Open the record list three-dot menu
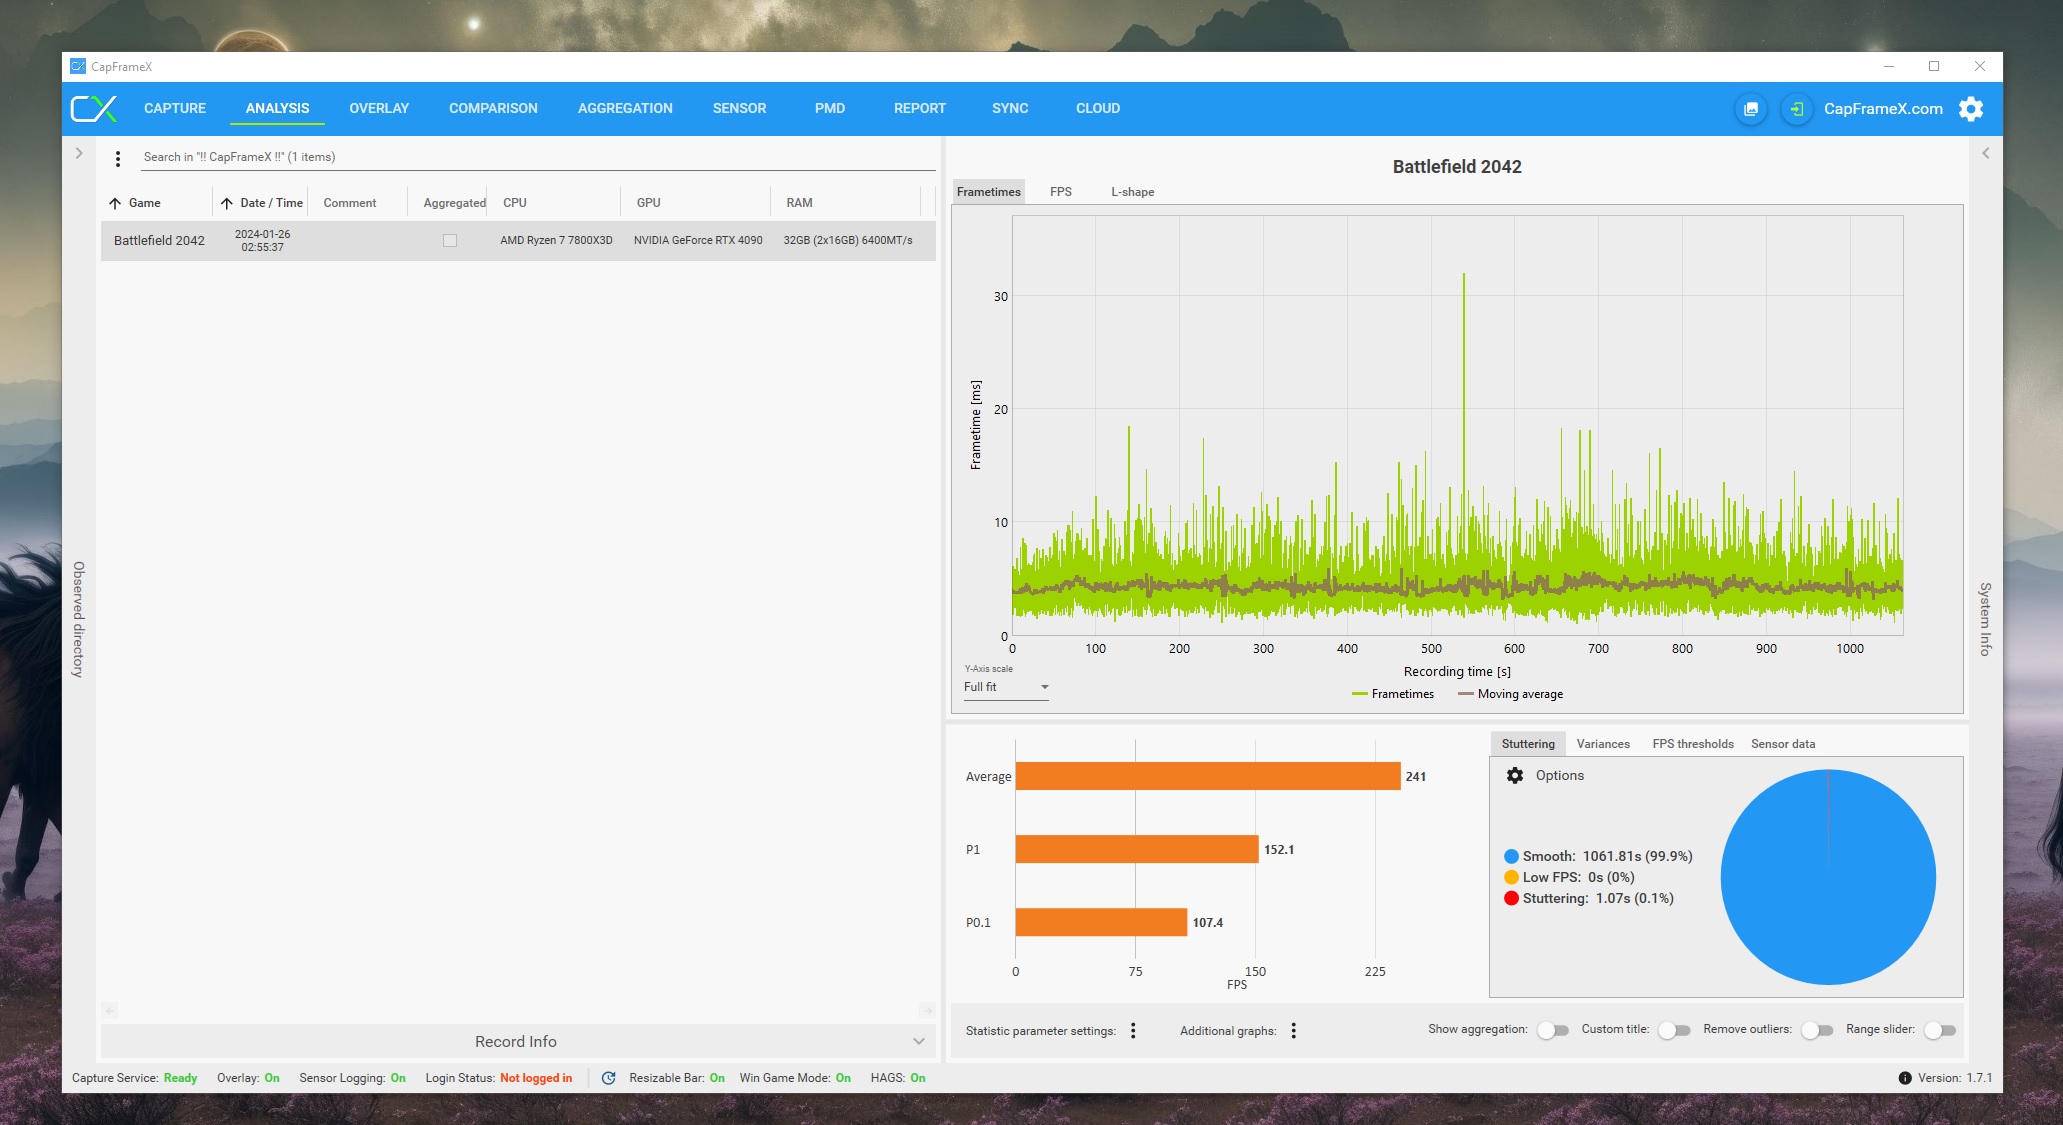The height and width of the screenshot is (1125, 2063). [118, 158]
